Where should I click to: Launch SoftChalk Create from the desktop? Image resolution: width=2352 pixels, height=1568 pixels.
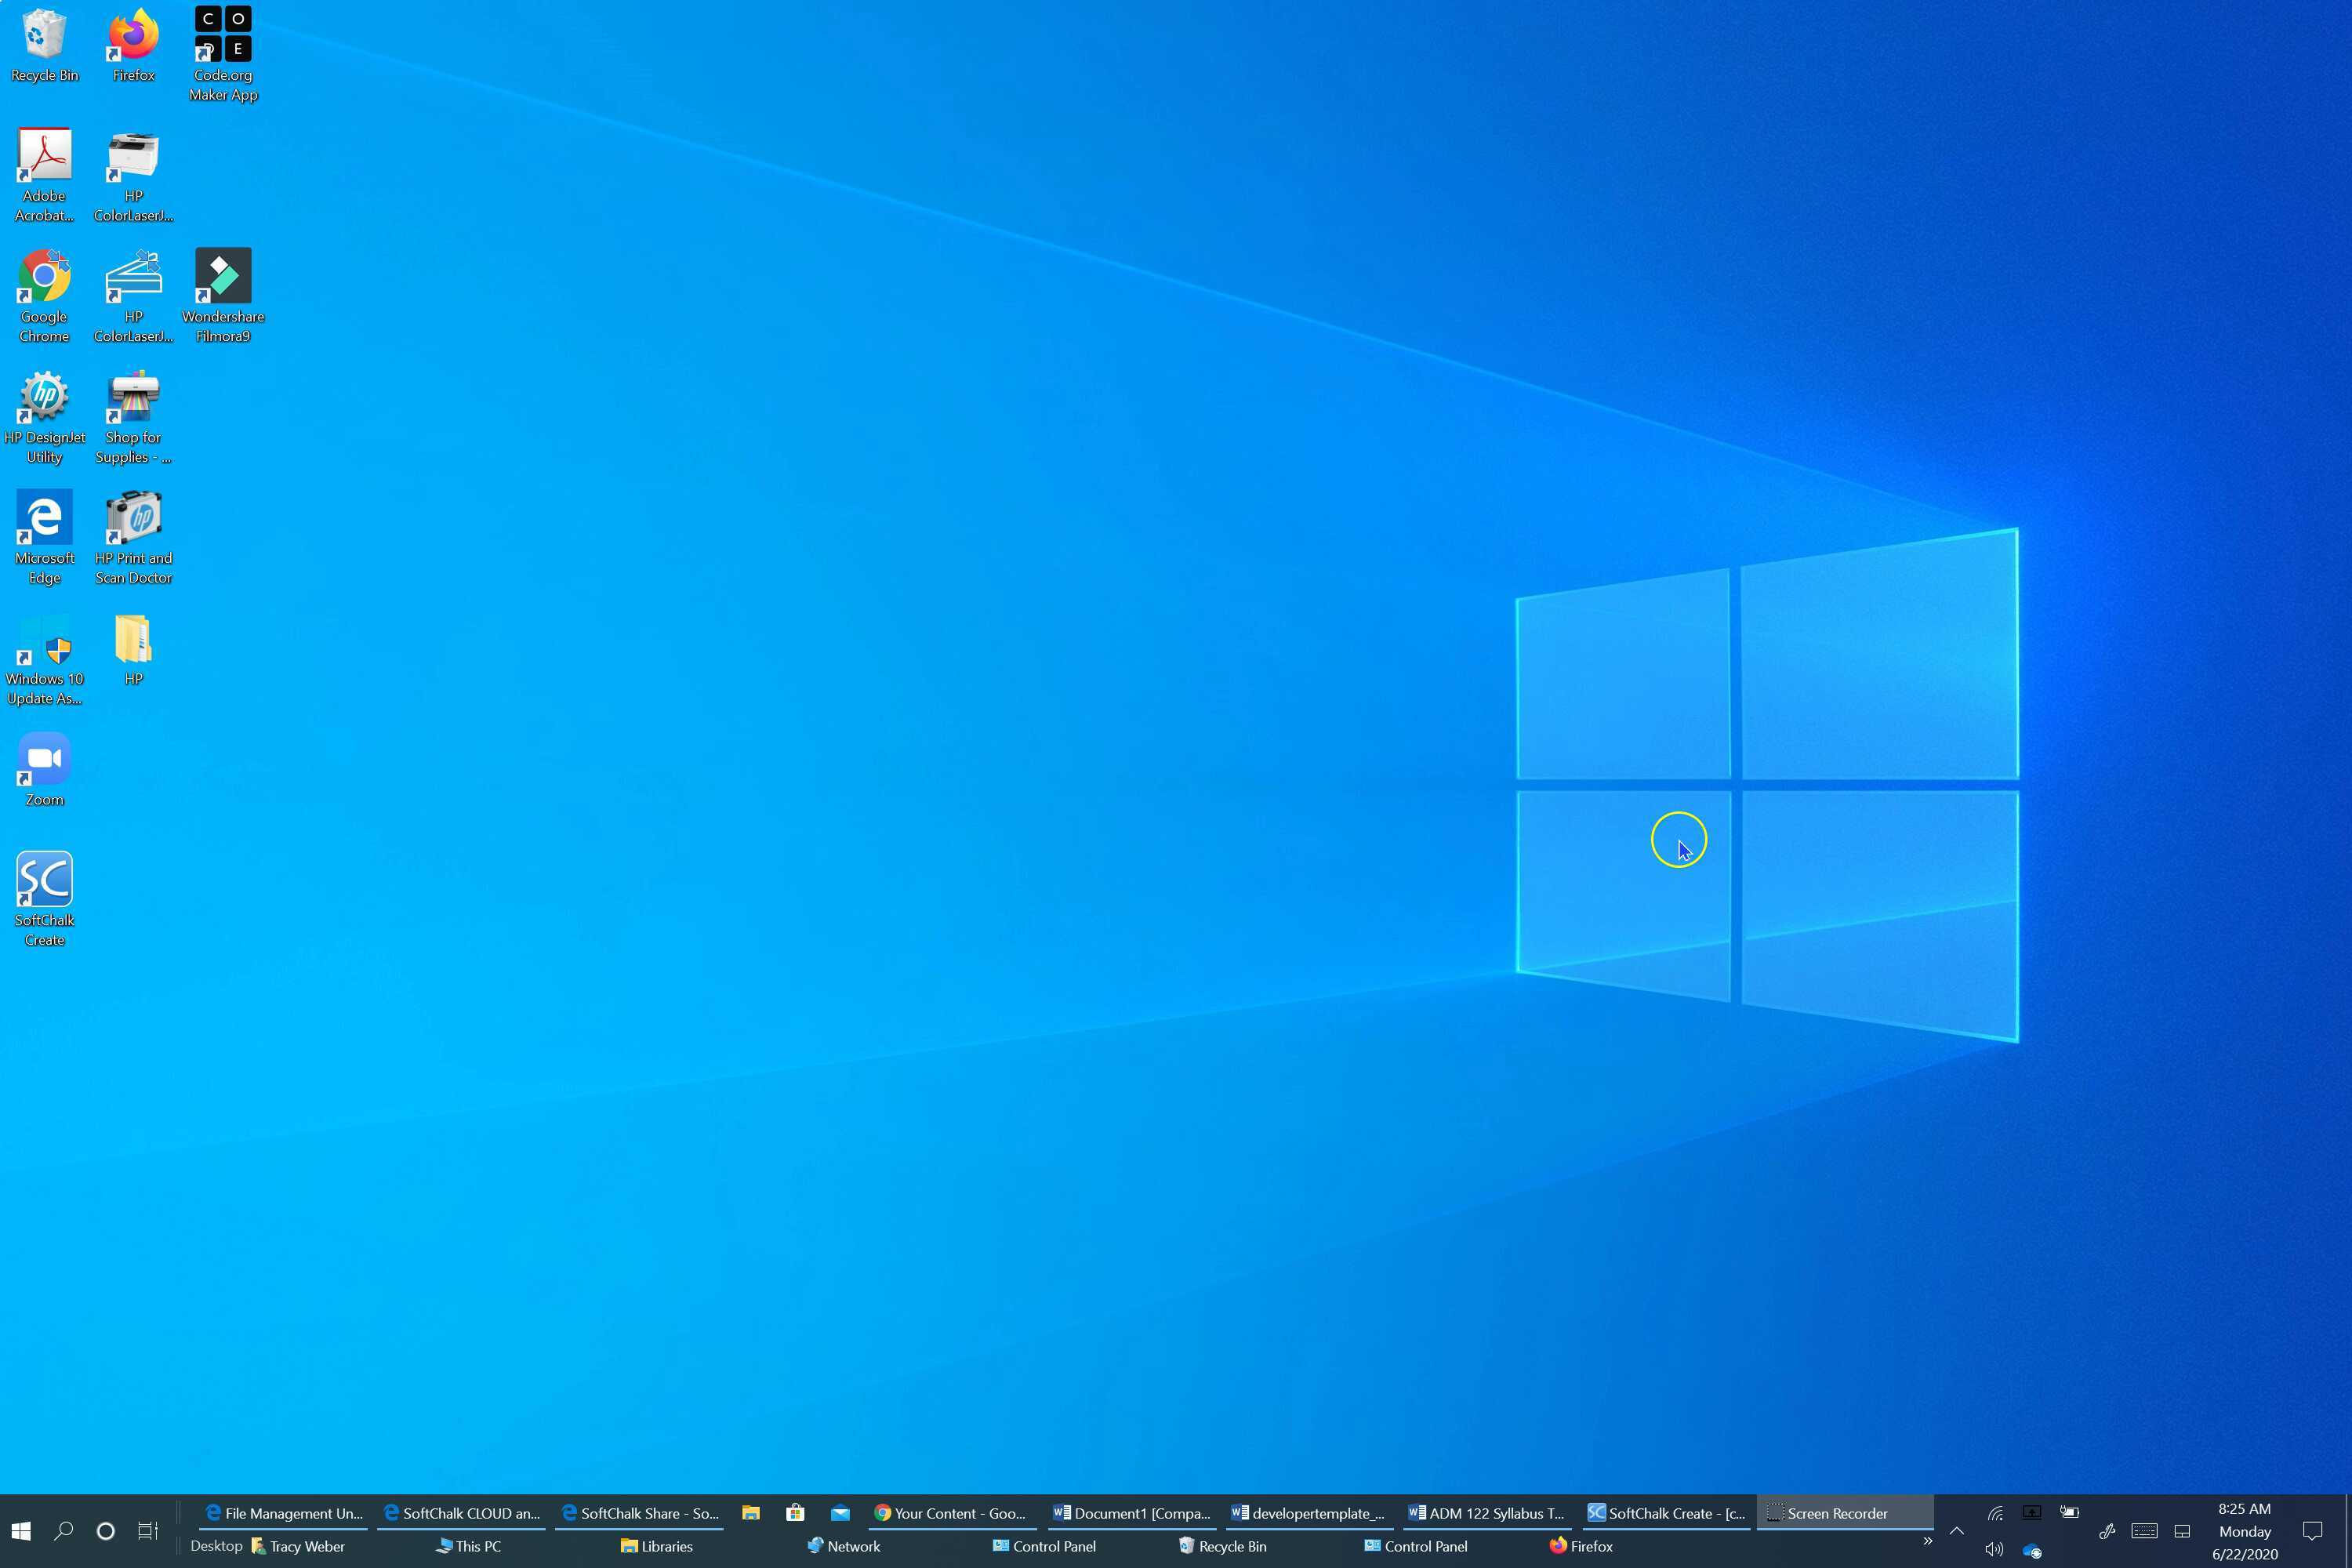point(44,880)
